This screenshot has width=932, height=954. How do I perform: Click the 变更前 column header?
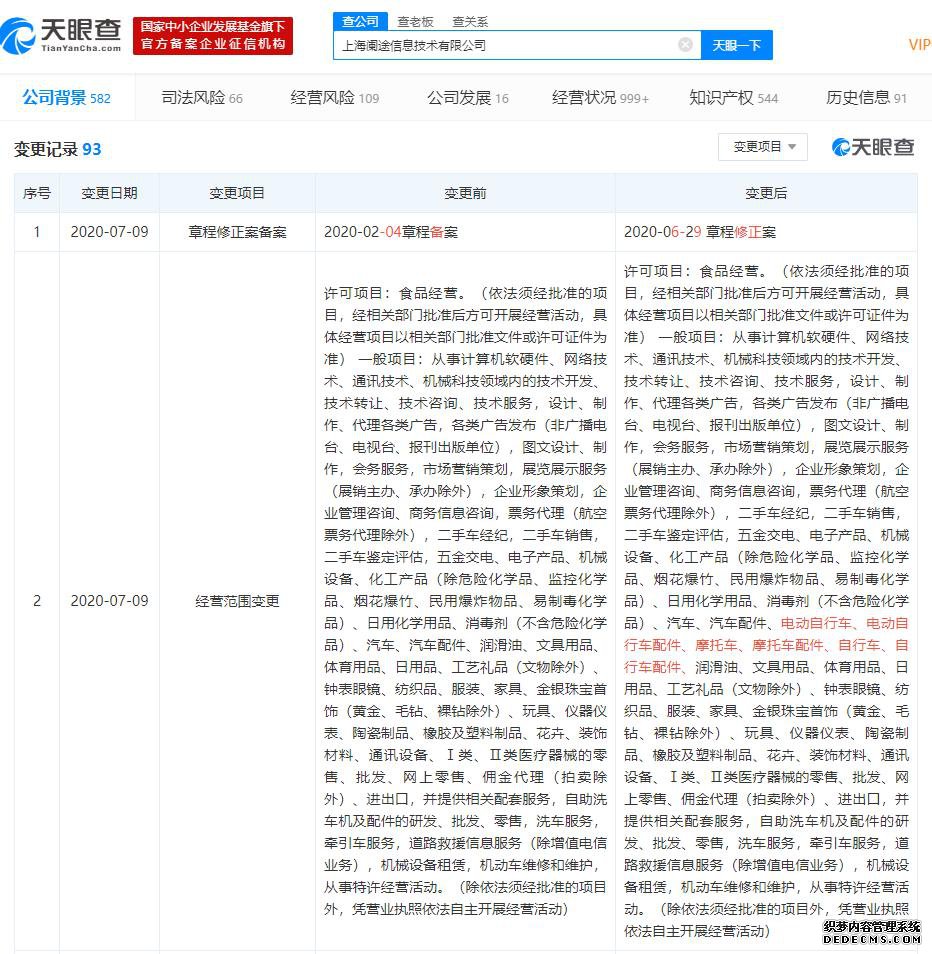point(465,193)
